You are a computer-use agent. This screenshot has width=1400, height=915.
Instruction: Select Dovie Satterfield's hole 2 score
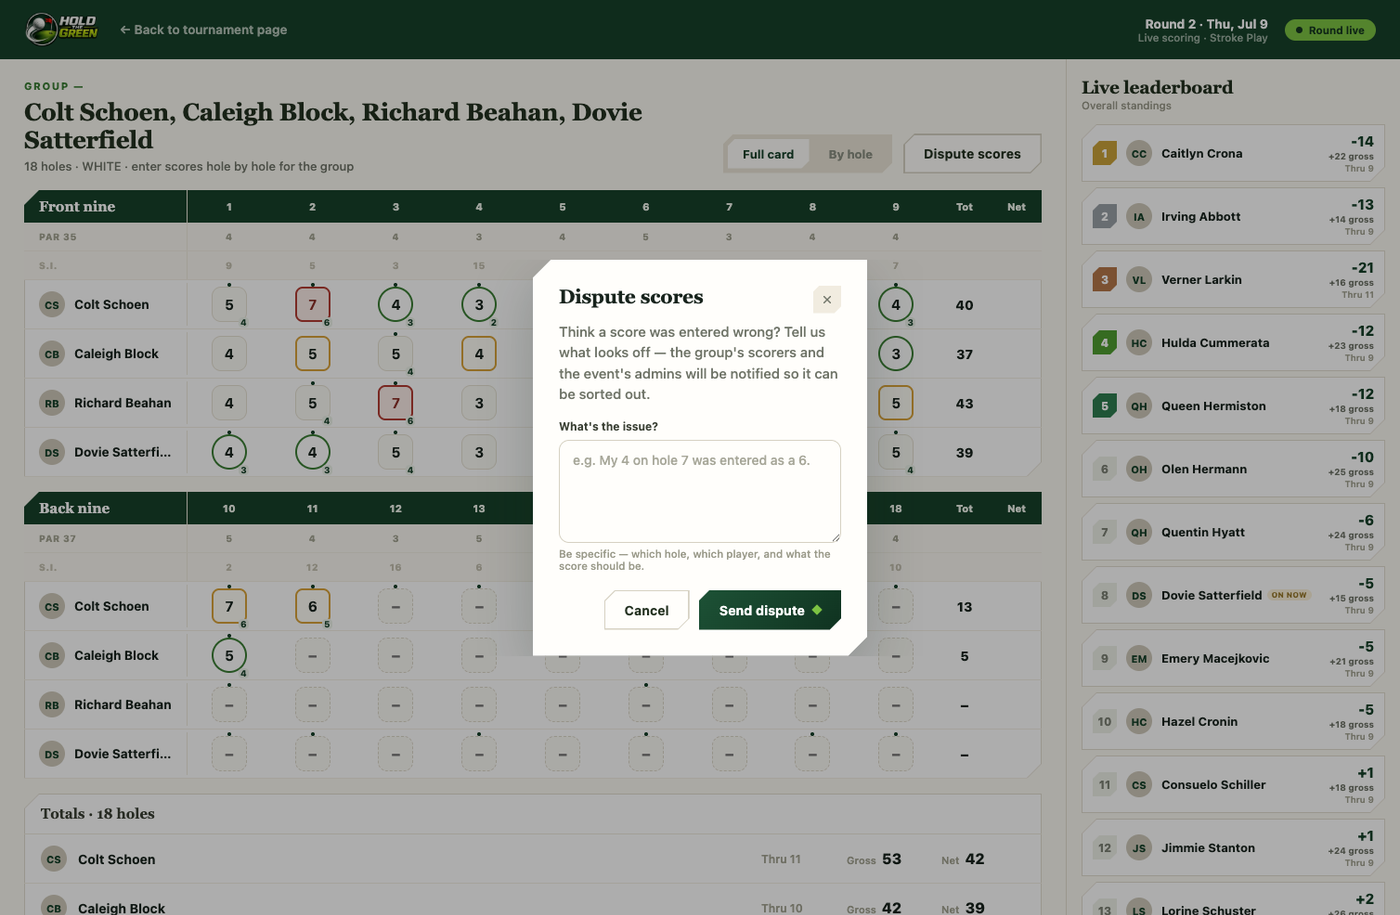[x=312, y=452]
